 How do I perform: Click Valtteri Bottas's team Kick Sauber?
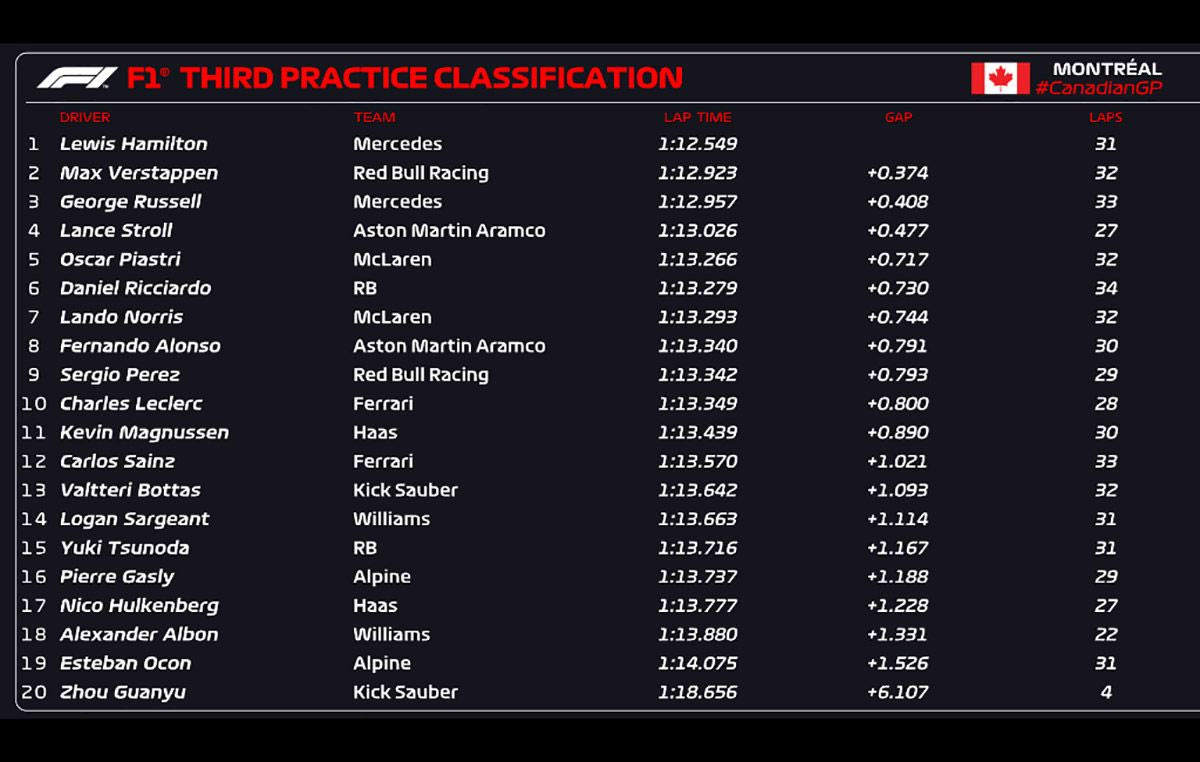coord(405,491)
